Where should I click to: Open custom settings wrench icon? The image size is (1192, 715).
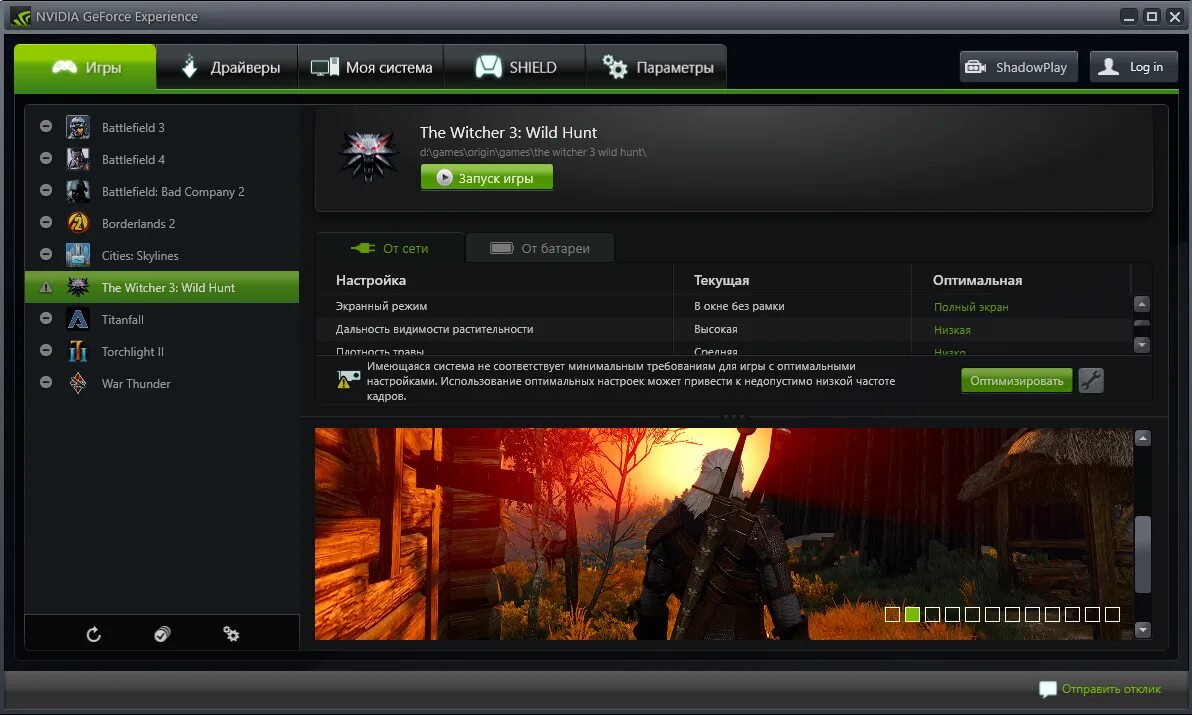[x=1091, y=381]
